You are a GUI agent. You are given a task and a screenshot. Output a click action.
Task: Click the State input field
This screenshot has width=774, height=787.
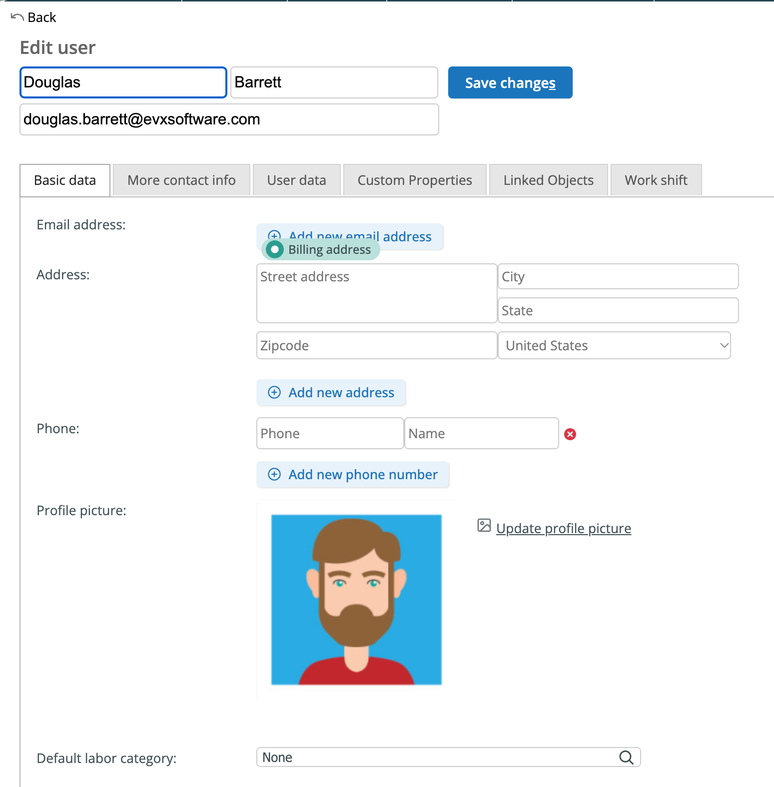pyautogui.click(x=618, y=310)
